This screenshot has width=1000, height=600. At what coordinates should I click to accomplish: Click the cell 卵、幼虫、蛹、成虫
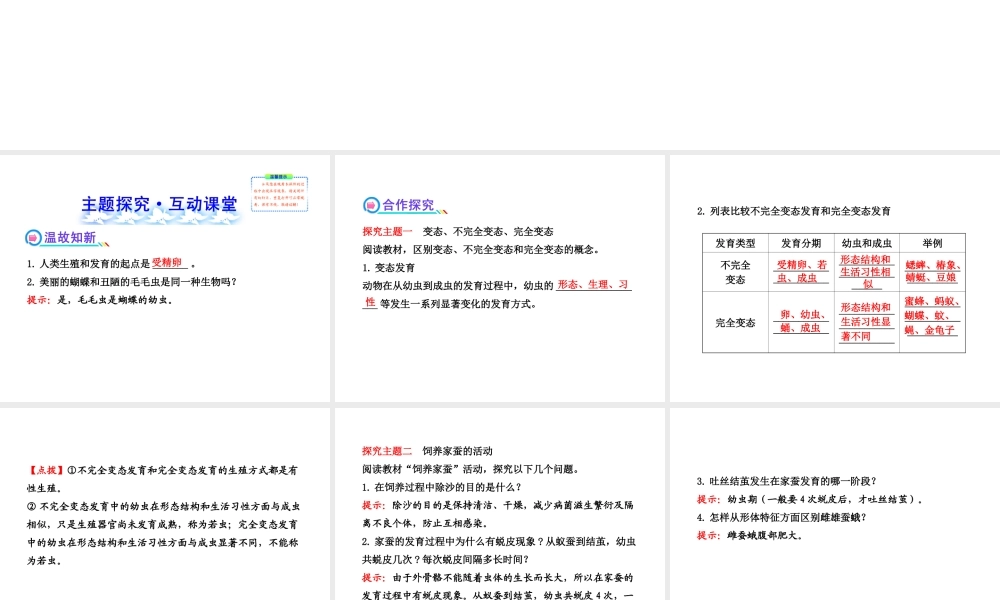802,321
